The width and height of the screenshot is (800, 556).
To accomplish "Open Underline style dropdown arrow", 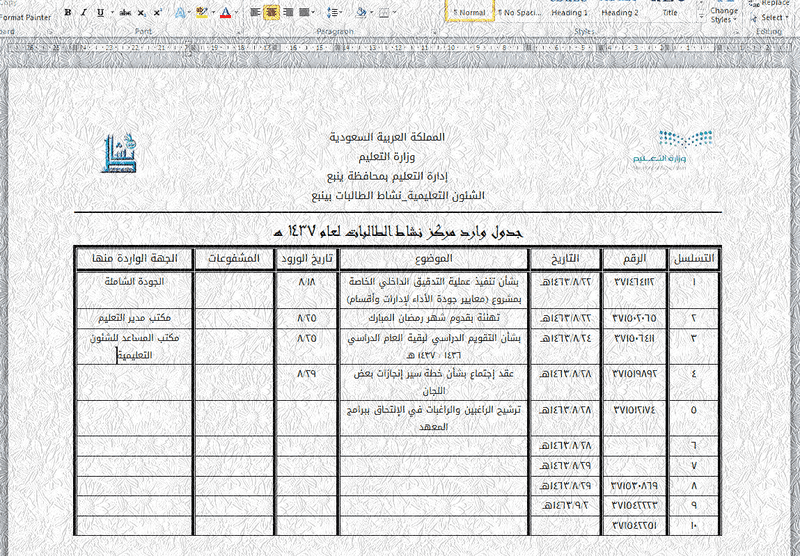I will pyautogui.click(x=111, y=13).
